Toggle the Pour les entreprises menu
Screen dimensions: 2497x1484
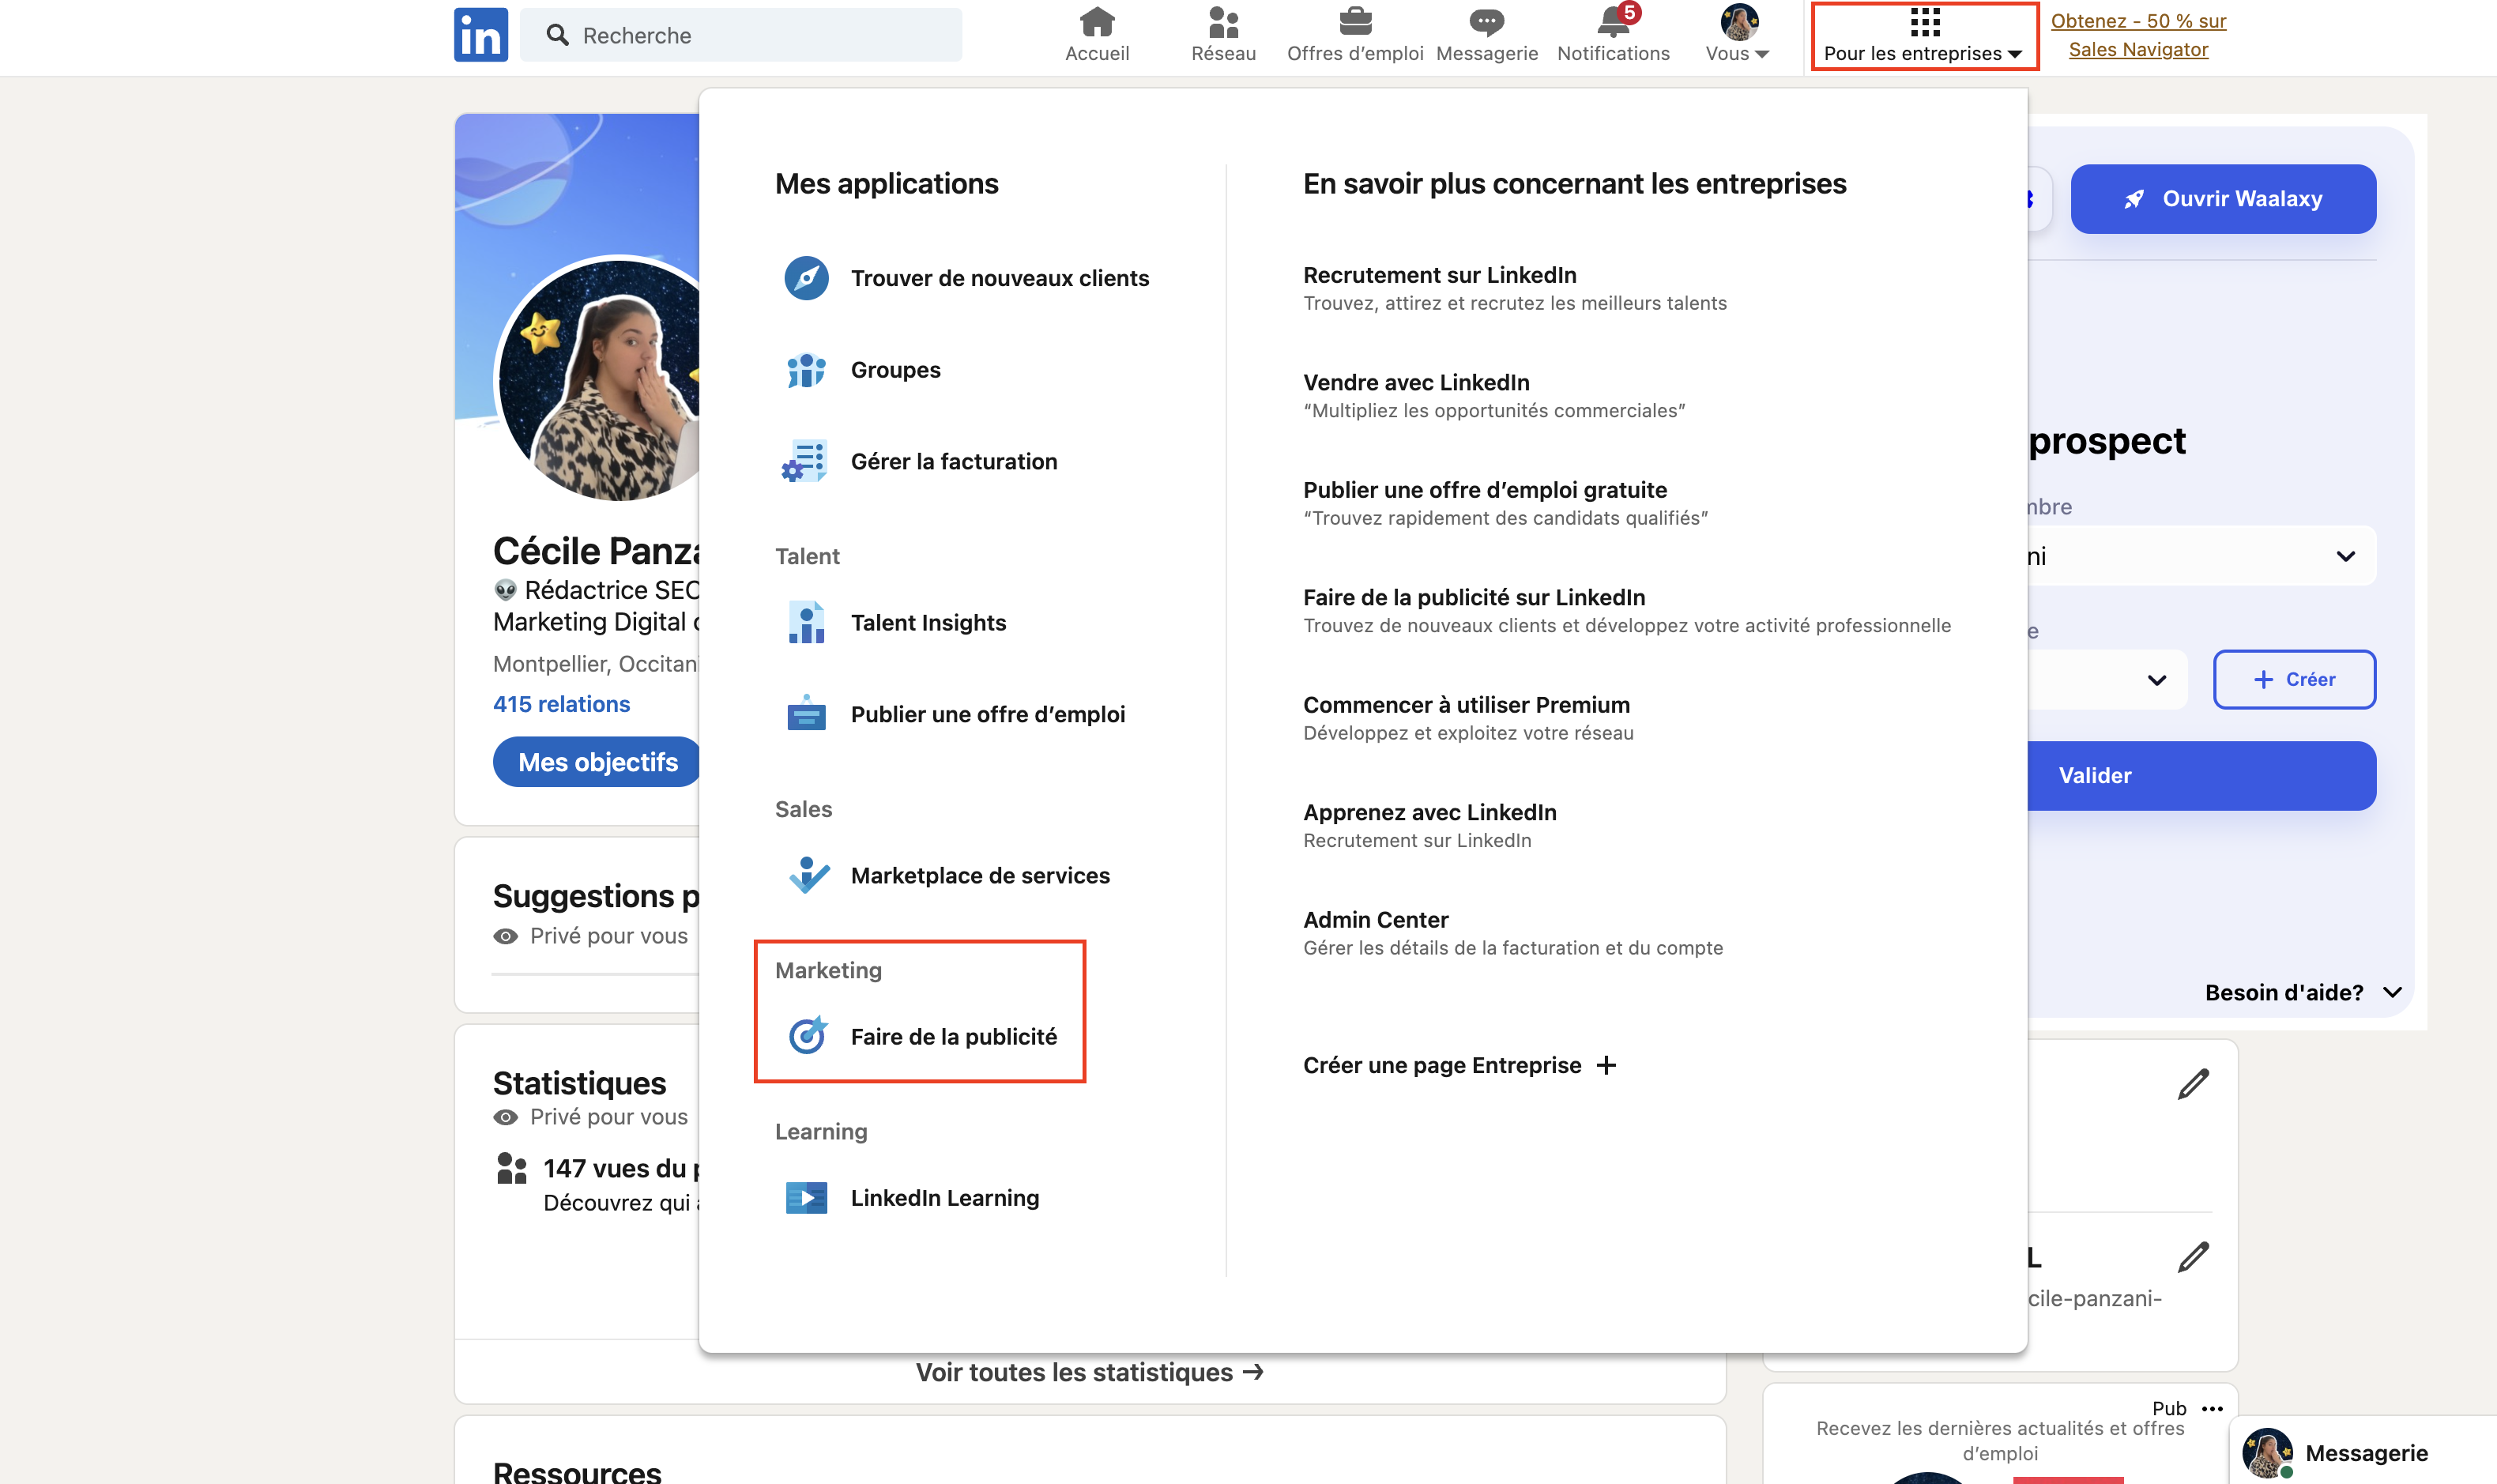(x=1924, y=36)
